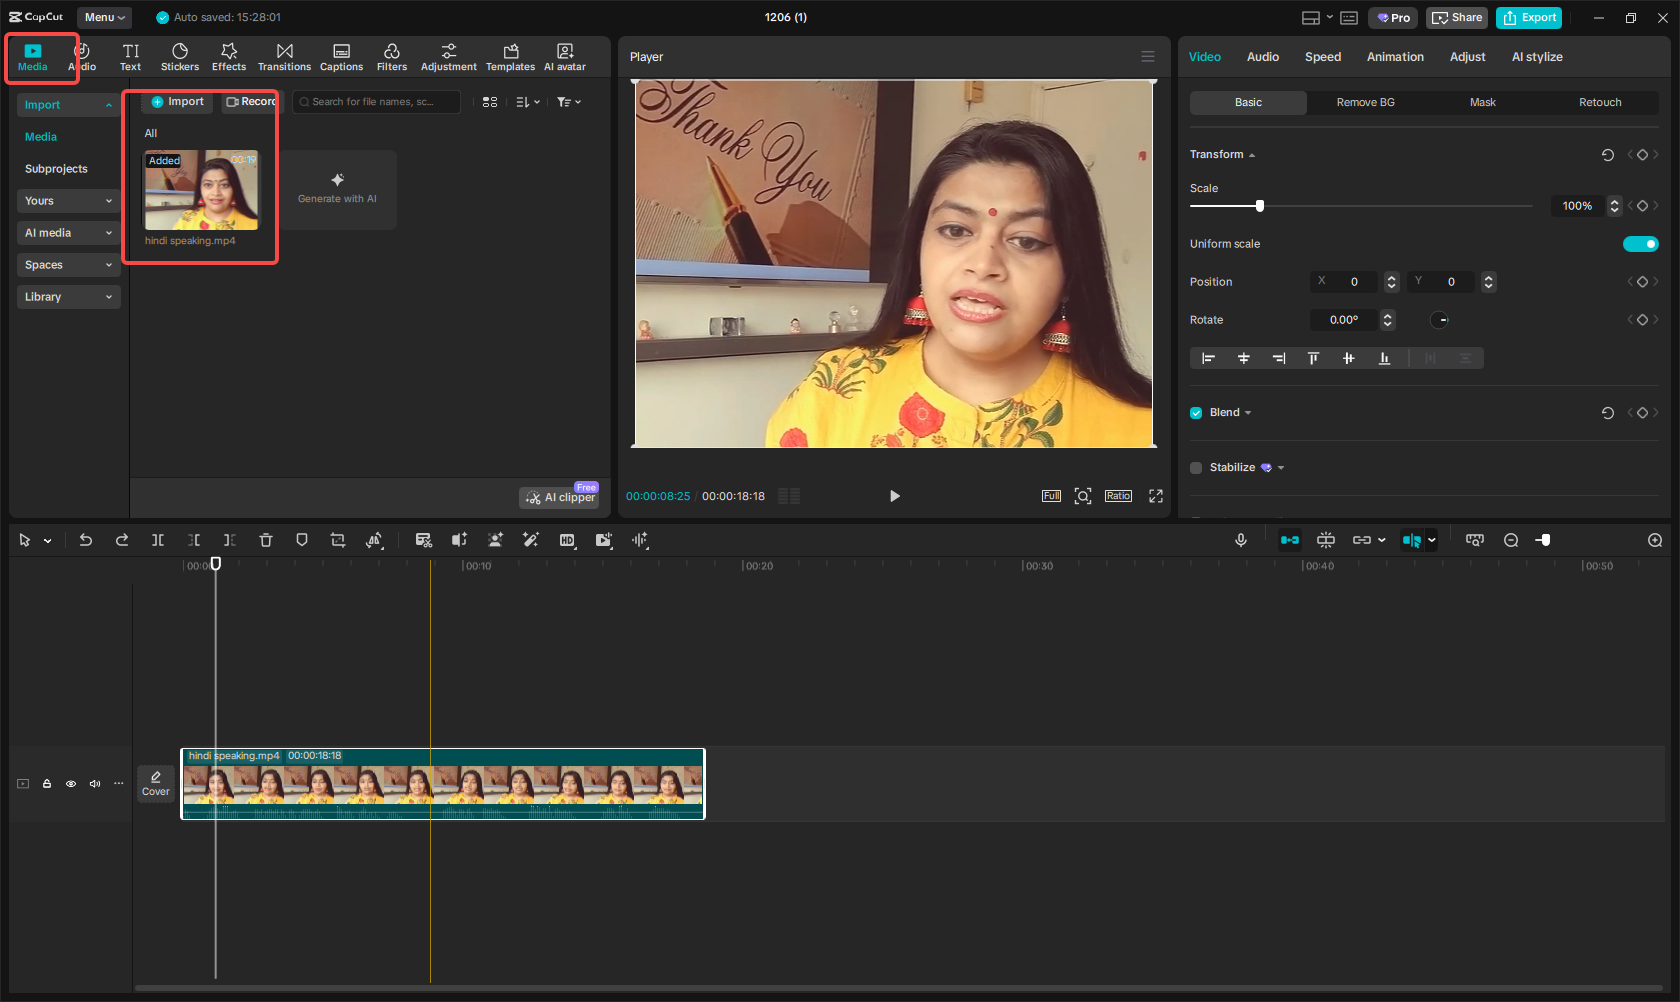
Task: Expand the Spaces section in the sidebar
Action: 68,264
